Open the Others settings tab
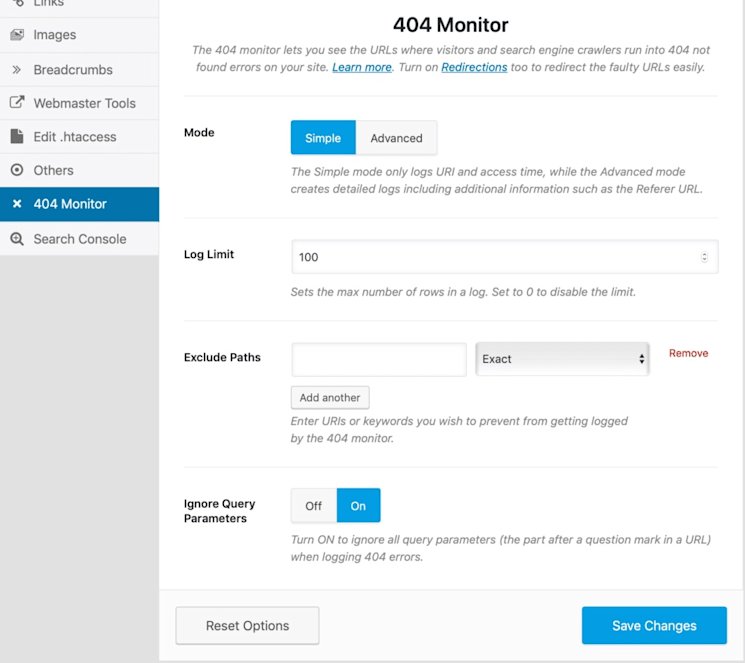 79,170
